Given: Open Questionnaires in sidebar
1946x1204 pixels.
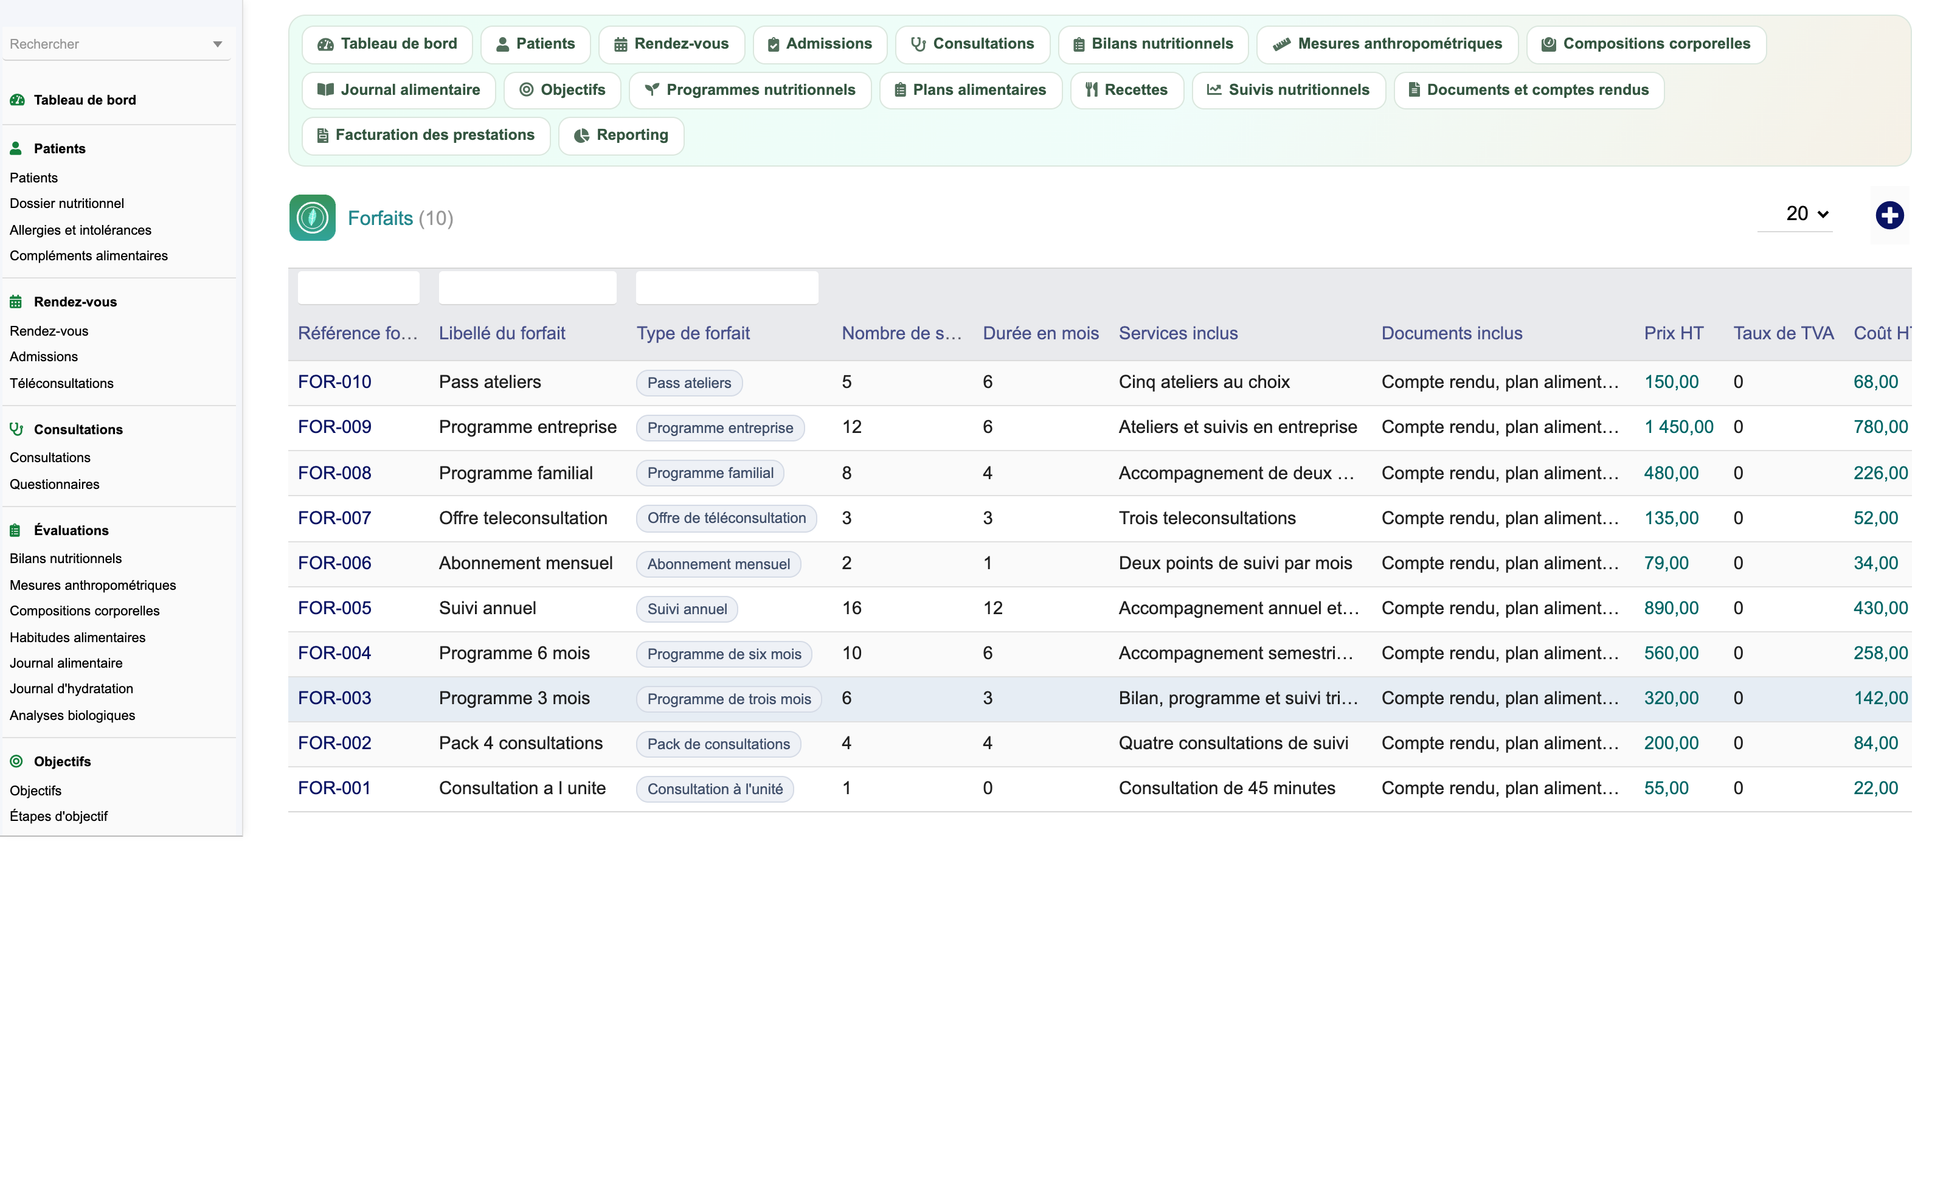Looking at the screenshot, I should [x=55, y=484].
